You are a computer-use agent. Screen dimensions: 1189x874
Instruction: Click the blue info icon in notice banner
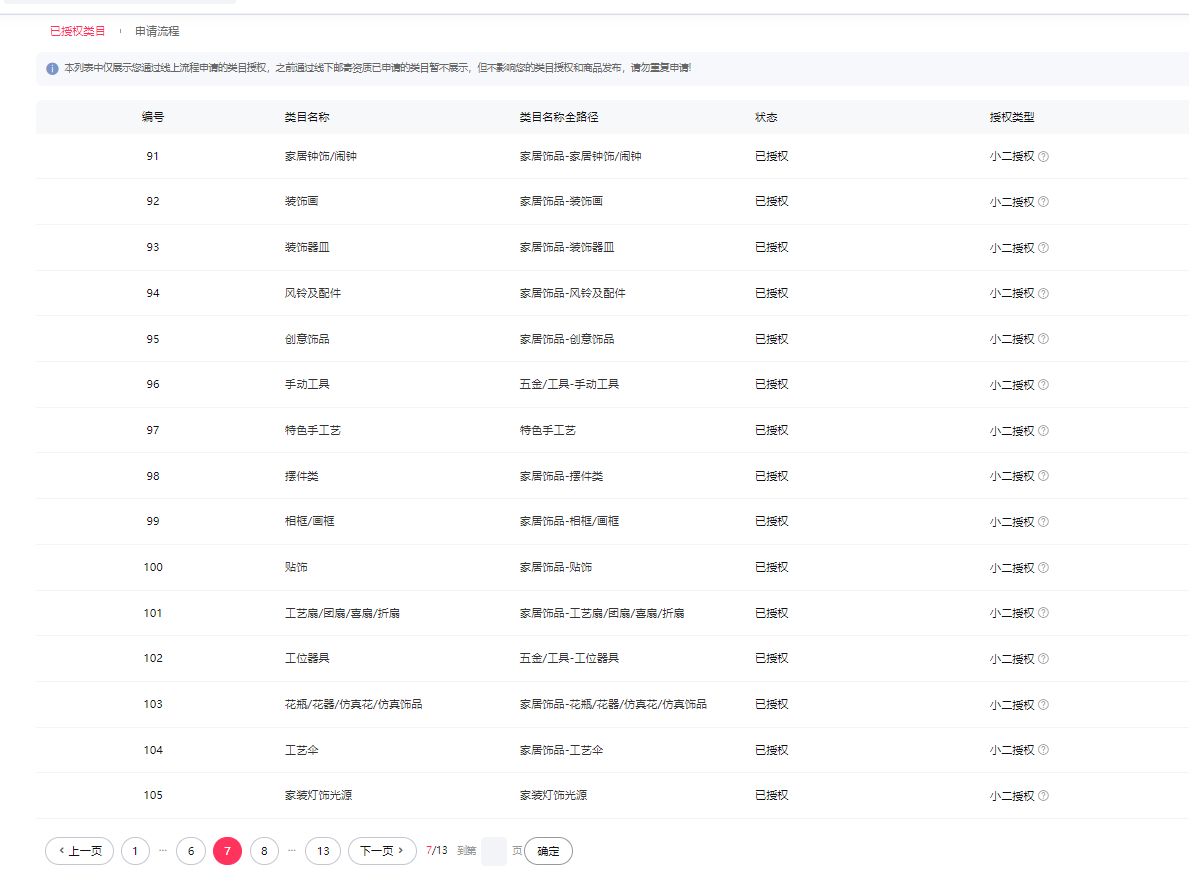[x=53, y=69]
